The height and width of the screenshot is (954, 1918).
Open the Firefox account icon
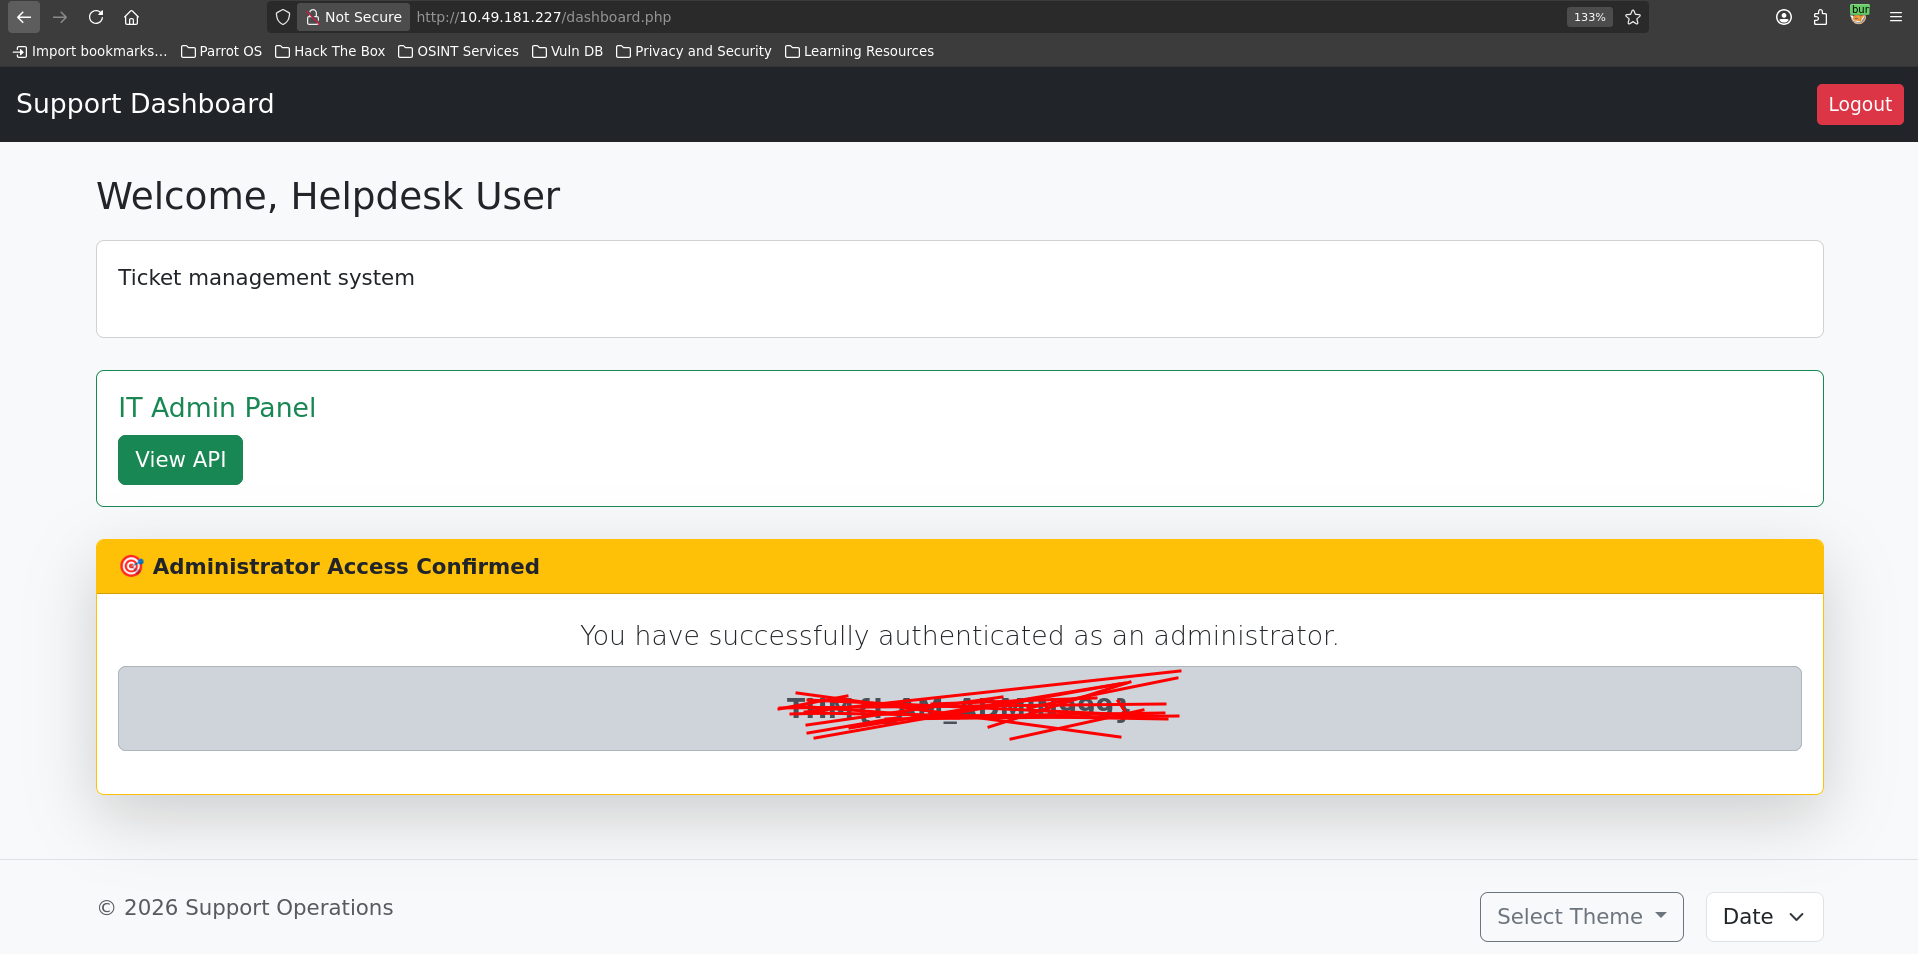click(1784, 17)
